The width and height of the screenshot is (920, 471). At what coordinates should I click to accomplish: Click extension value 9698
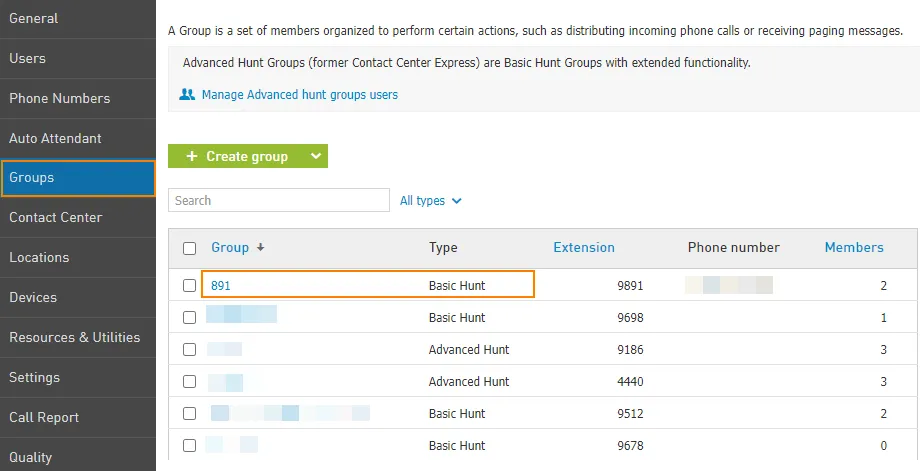[630, 317]
